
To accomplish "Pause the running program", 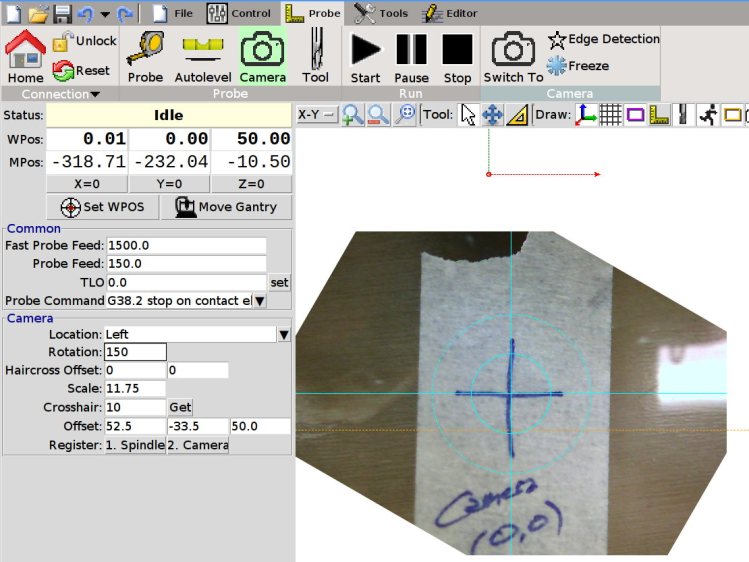I will 411,55.
